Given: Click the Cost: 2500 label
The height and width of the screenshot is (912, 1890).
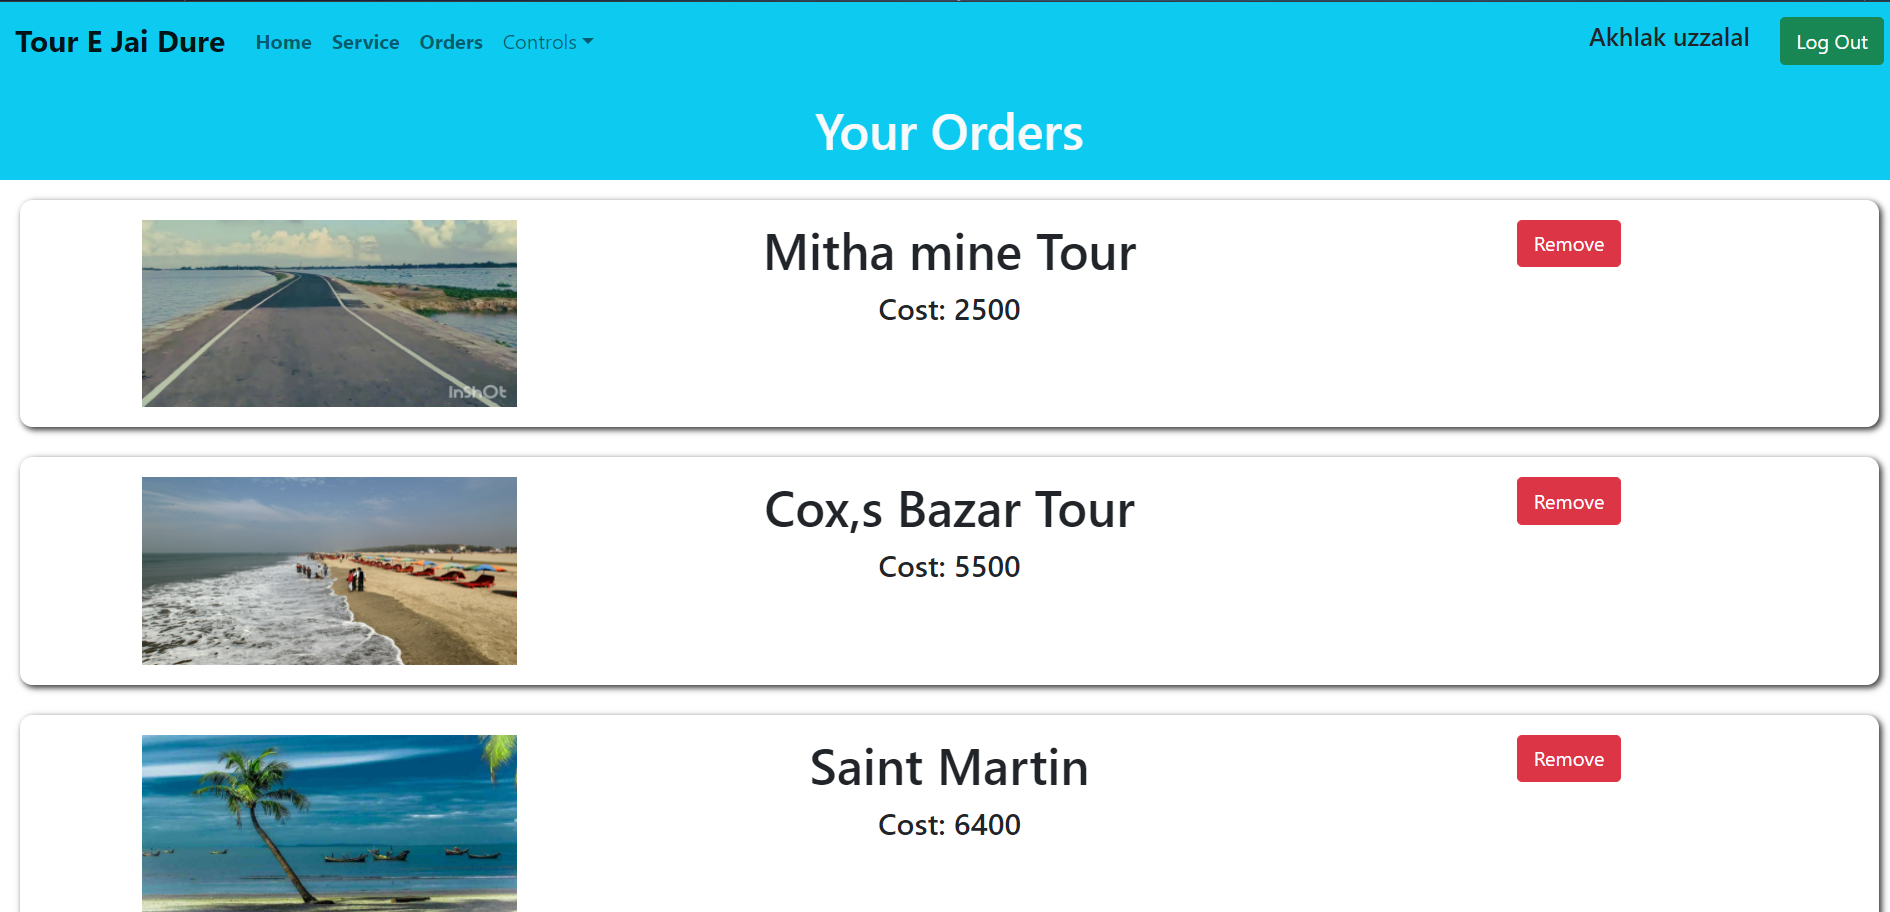Looking at the screenshot, I should 949,310.
